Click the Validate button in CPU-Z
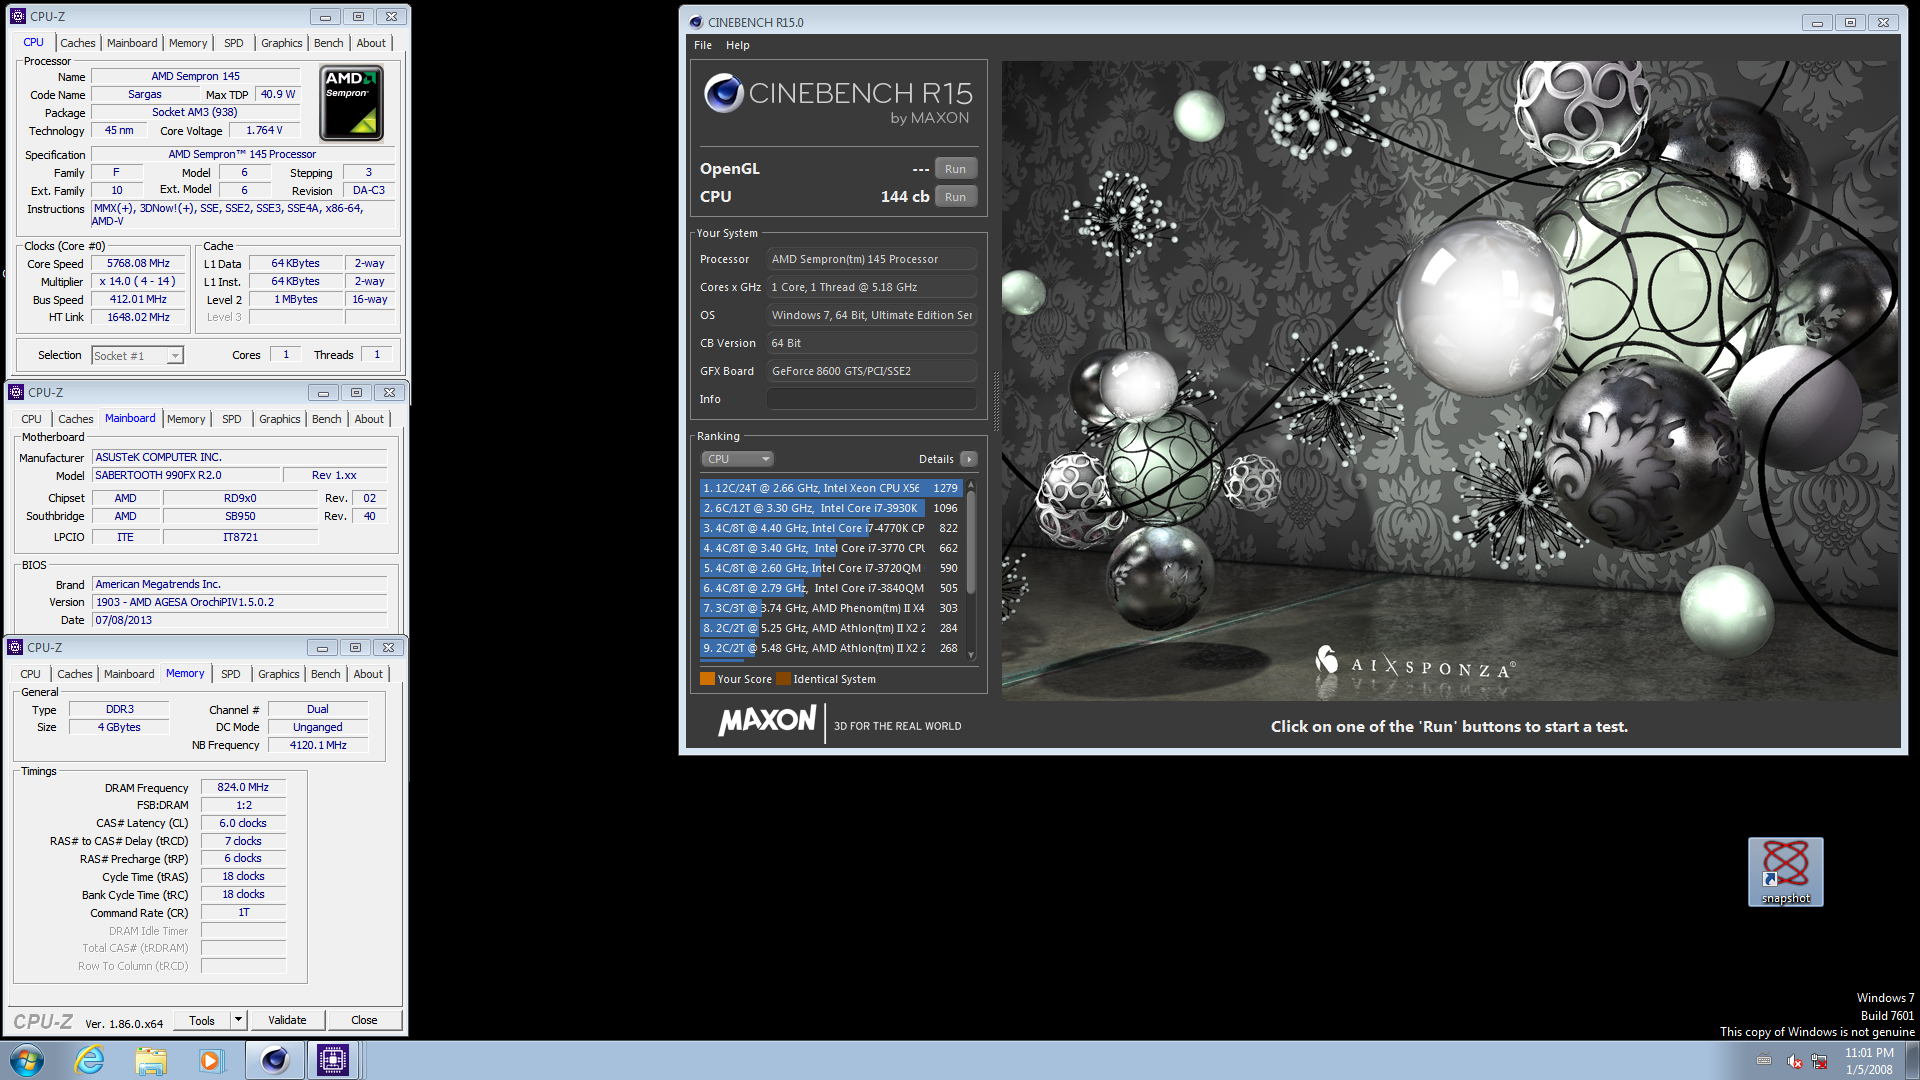This screenshot has height=1080, width=1920. pos(287,1020)
